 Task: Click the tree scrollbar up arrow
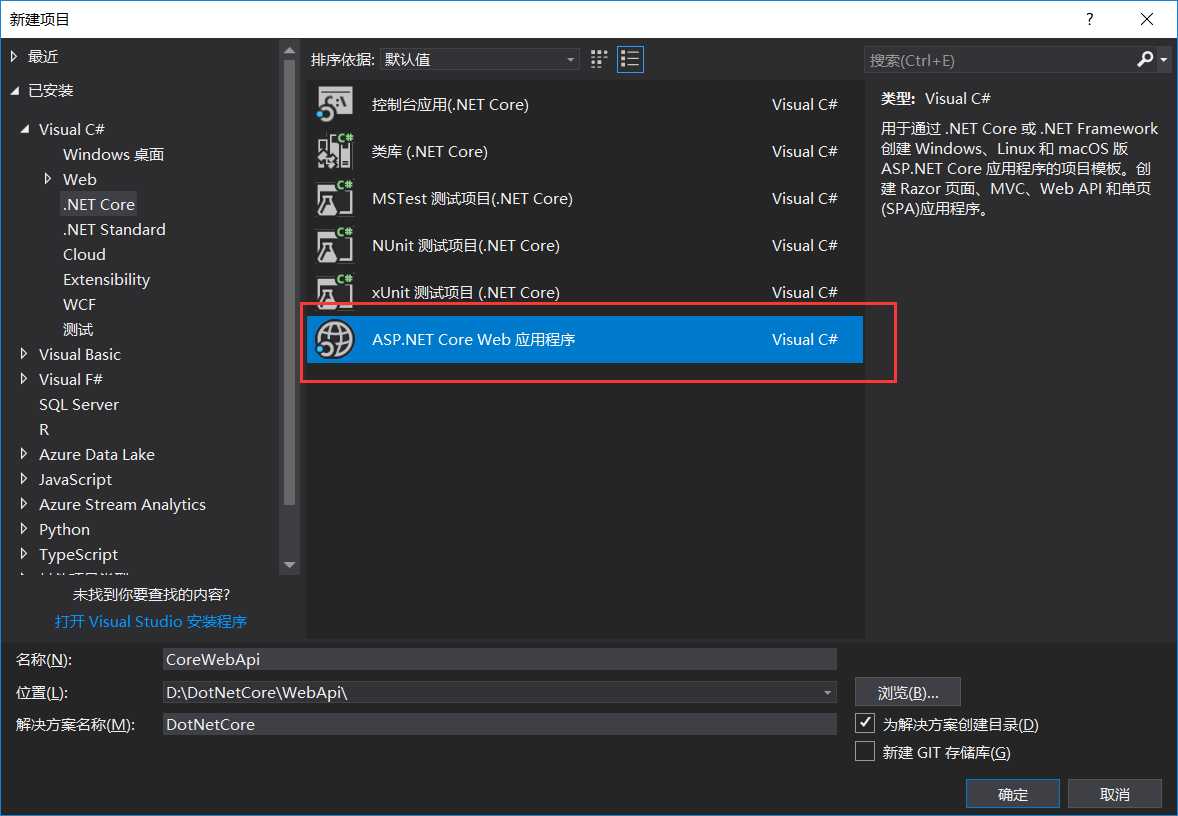[289, 51]
